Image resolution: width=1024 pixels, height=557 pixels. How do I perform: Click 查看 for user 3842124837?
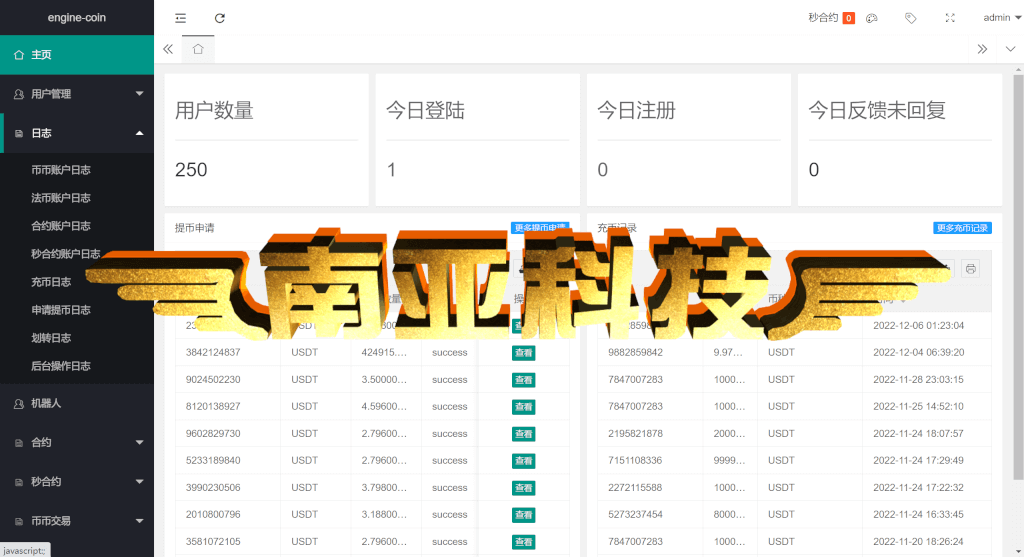click(x=523, y=353)
